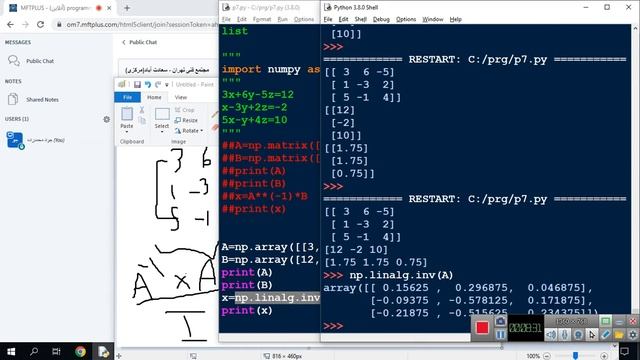Open recorder settings gear

632,335
